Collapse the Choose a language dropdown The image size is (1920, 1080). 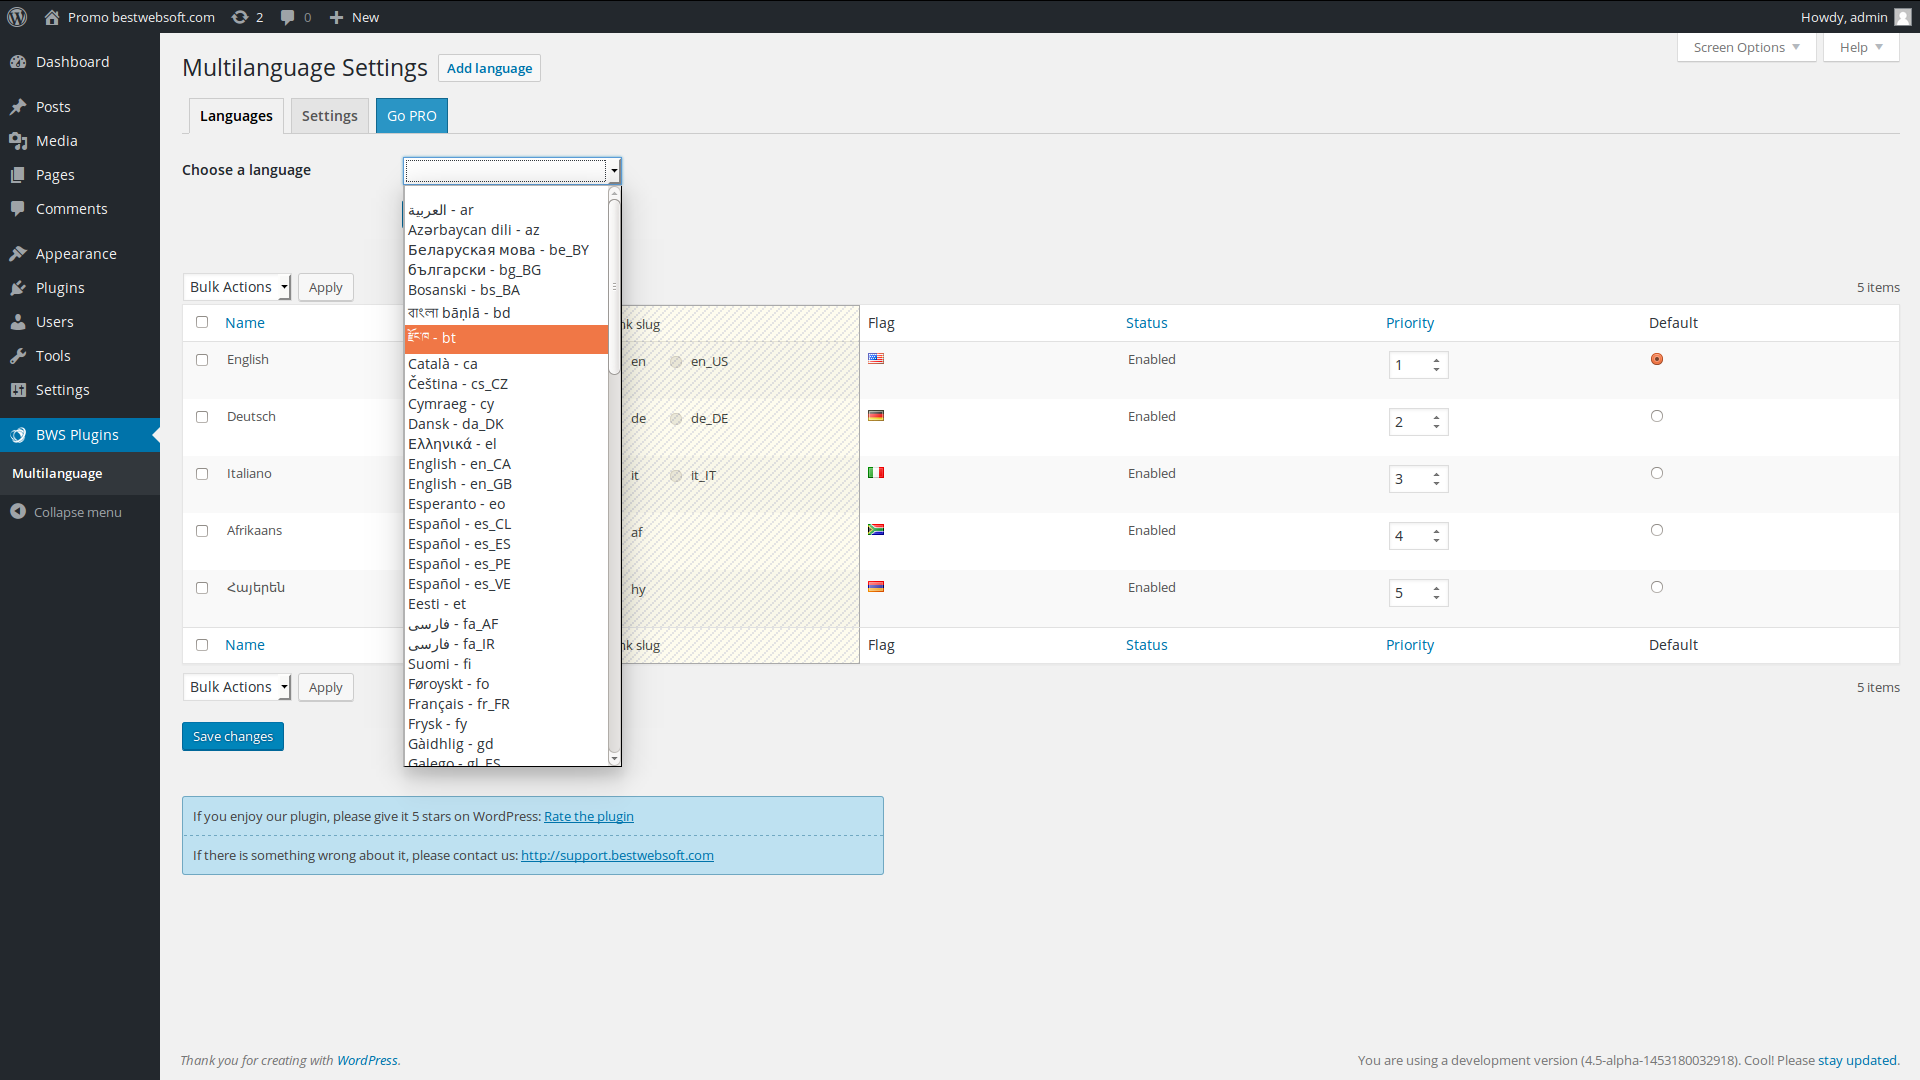pyautogui.click(x=512, y=170)
